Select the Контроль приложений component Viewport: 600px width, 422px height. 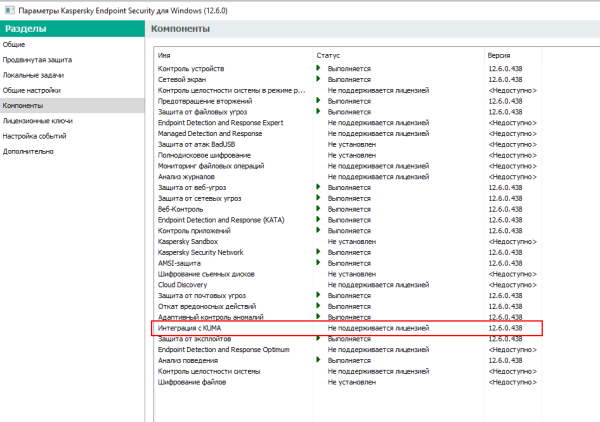347,231
